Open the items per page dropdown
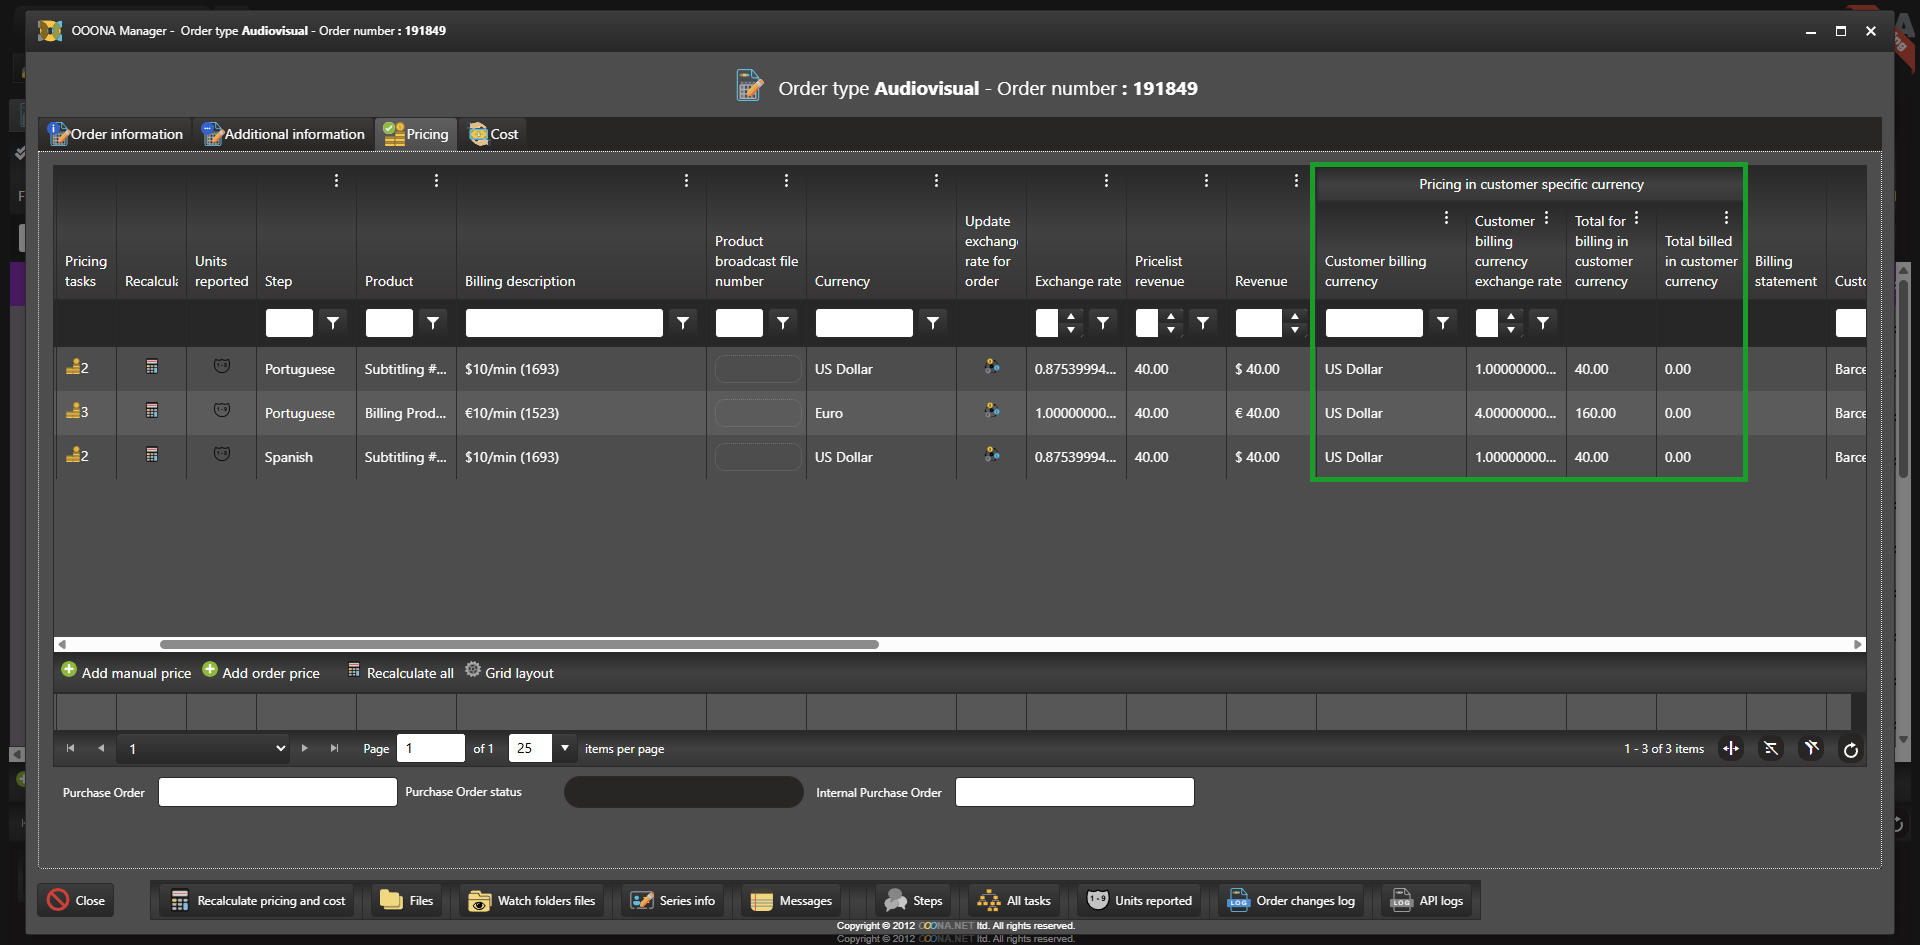Image resolution: width=1920 pixels, height=945 pixels. click(565, 748)
